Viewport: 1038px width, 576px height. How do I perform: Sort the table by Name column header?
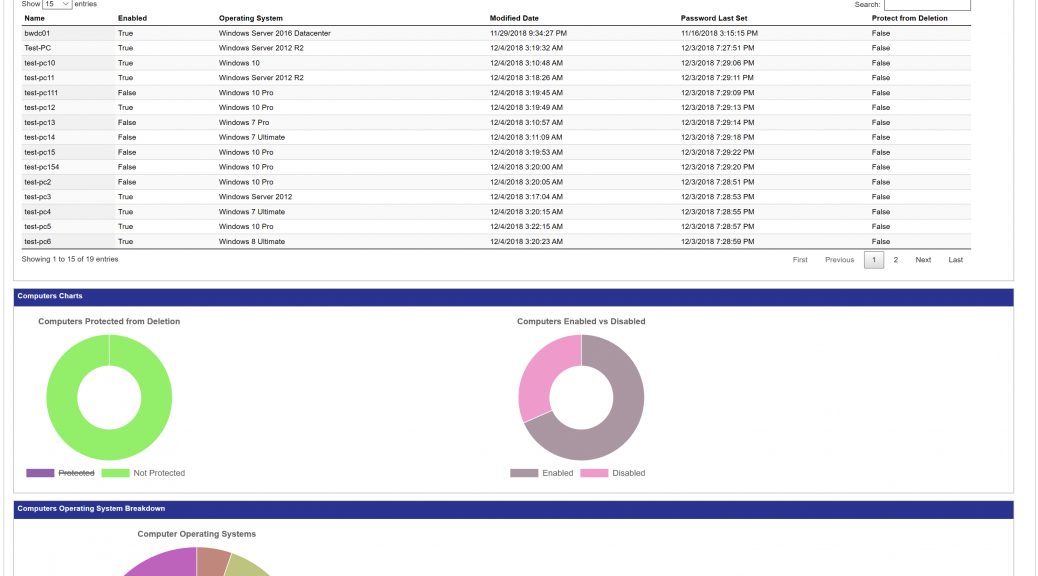(34, 19)
